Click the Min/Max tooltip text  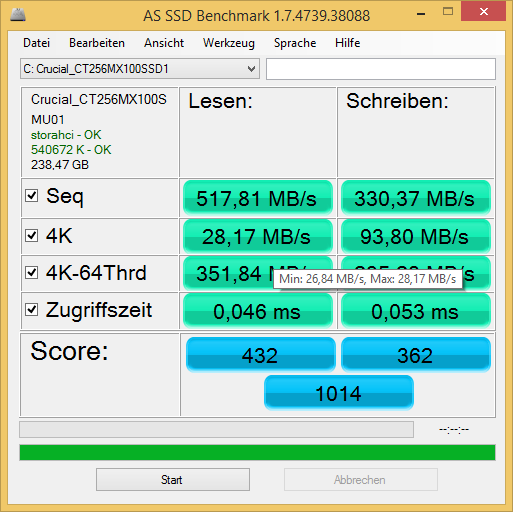pyautogui.click(x=368, y=278)
